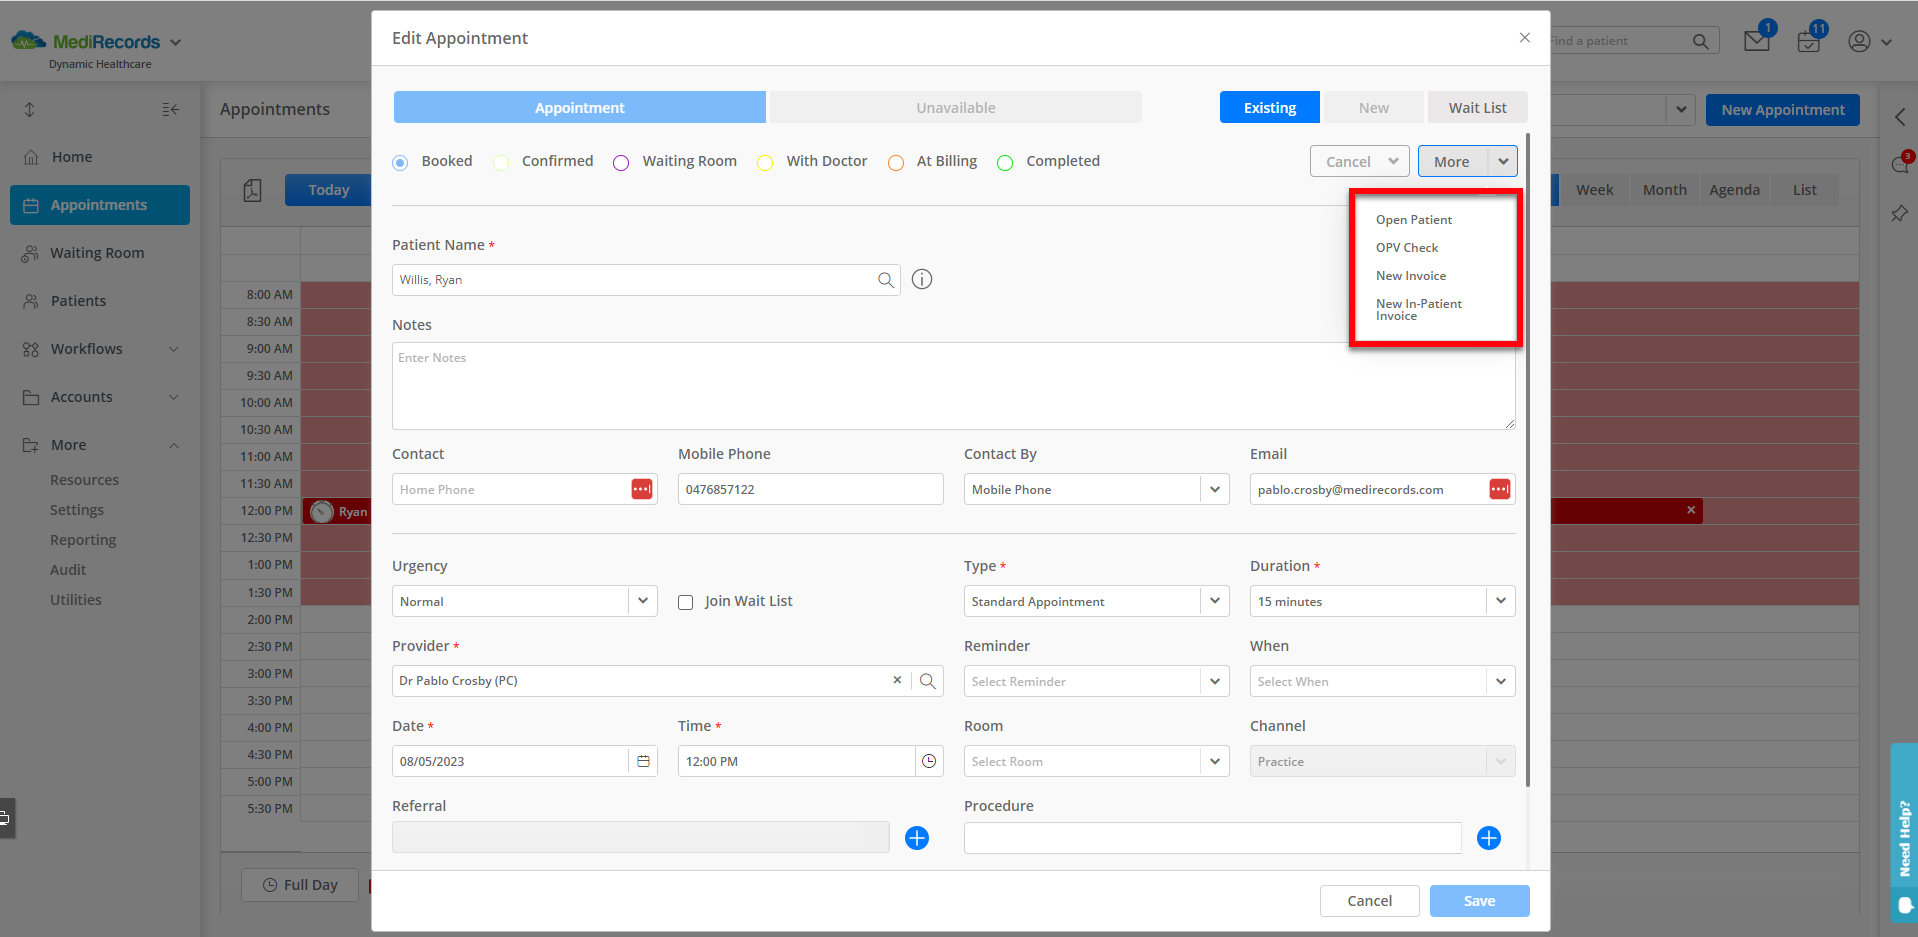The width and height of the screenshot is (1918, 937).
Task: Save the appointment
Action: [1479, 901]
